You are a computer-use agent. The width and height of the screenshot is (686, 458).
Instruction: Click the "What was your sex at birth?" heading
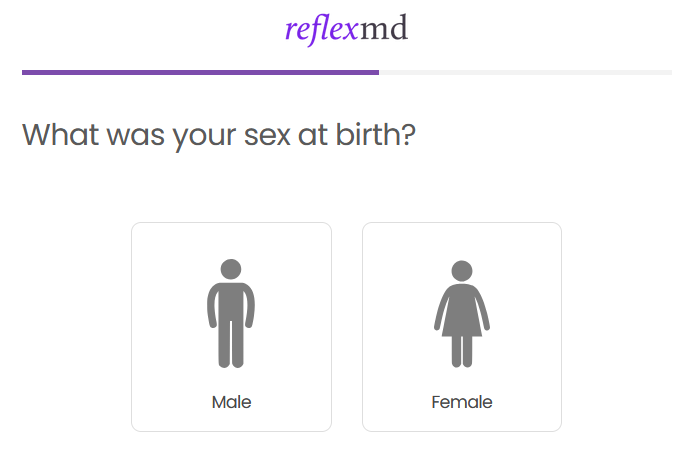click(x=218, y=134)
